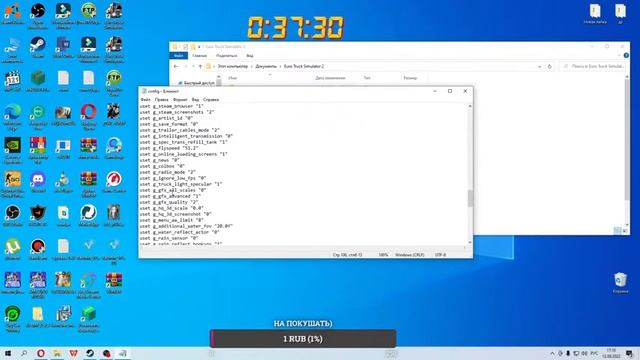Refresh the Explorer folder view
The width and height of the screenshot is (640, 360).
pyautogui.click(x=549, y=66)
